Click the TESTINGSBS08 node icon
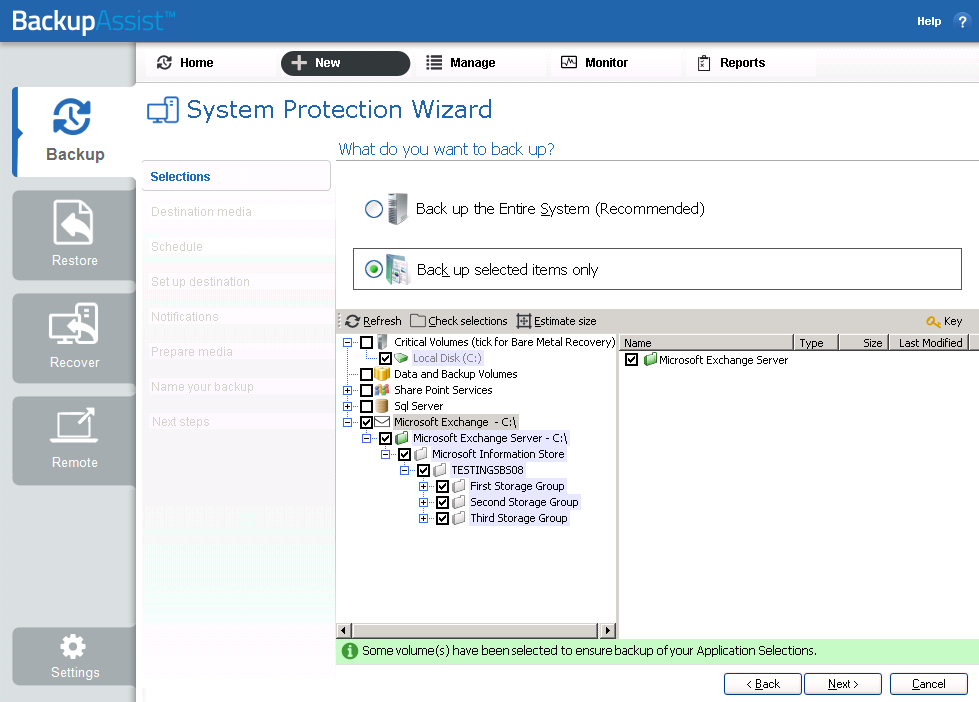979x702 pixels. pos(440,470)
